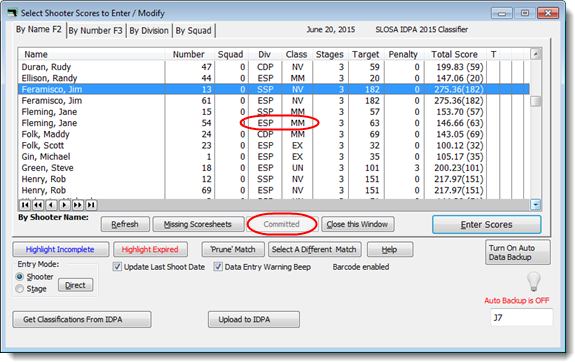Toggle Update Last Shoot Date checkbox
Image resolution: width=575 pixels, height=362 pixels.
(x=117, y=267)
